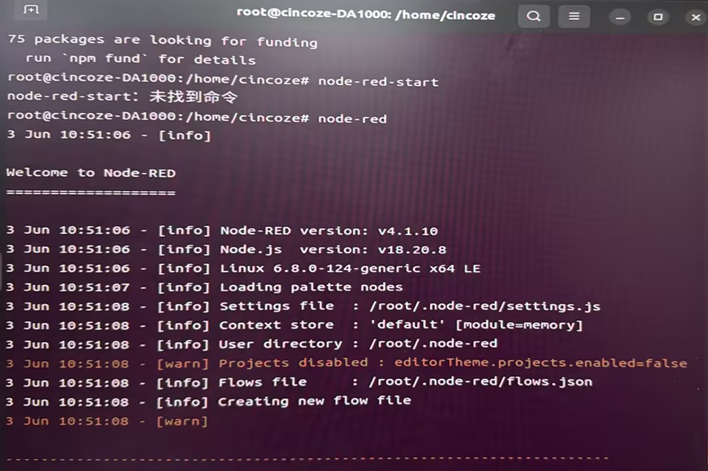
Task: Click the 'Projects disabled' warning line
Action: 346,363
